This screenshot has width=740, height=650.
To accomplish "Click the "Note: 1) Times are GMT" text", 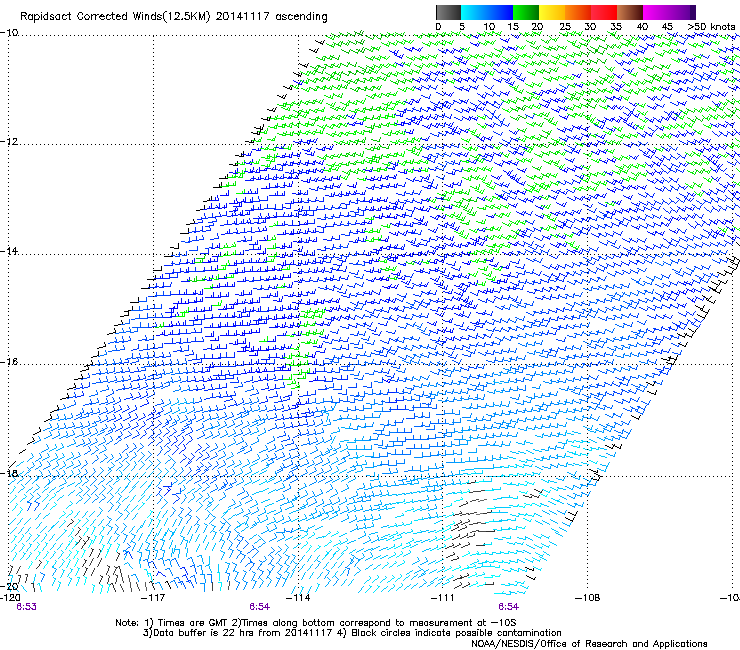I will (x=172, y=623).
